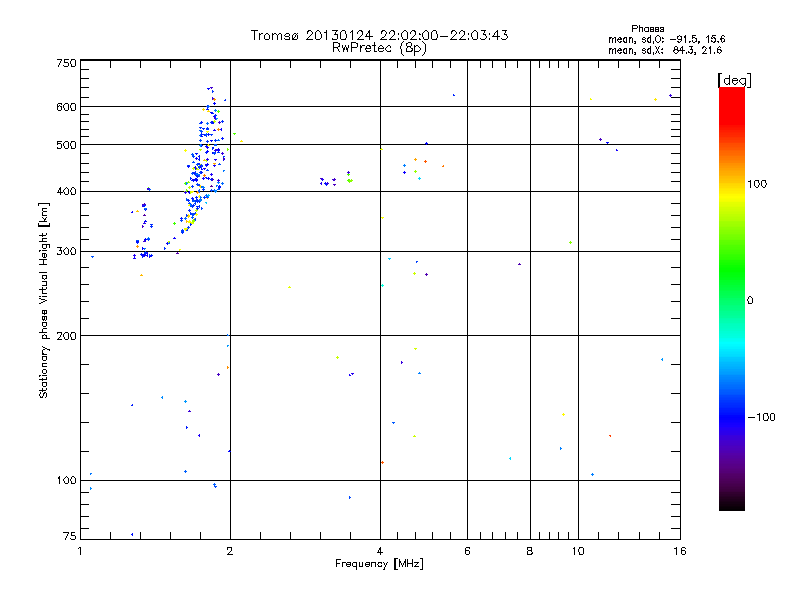Image resolution: width=800 pixels, height=600 pixels.
Task: Click the Tromsø date and time plot title
Action: tap(379, 35)
